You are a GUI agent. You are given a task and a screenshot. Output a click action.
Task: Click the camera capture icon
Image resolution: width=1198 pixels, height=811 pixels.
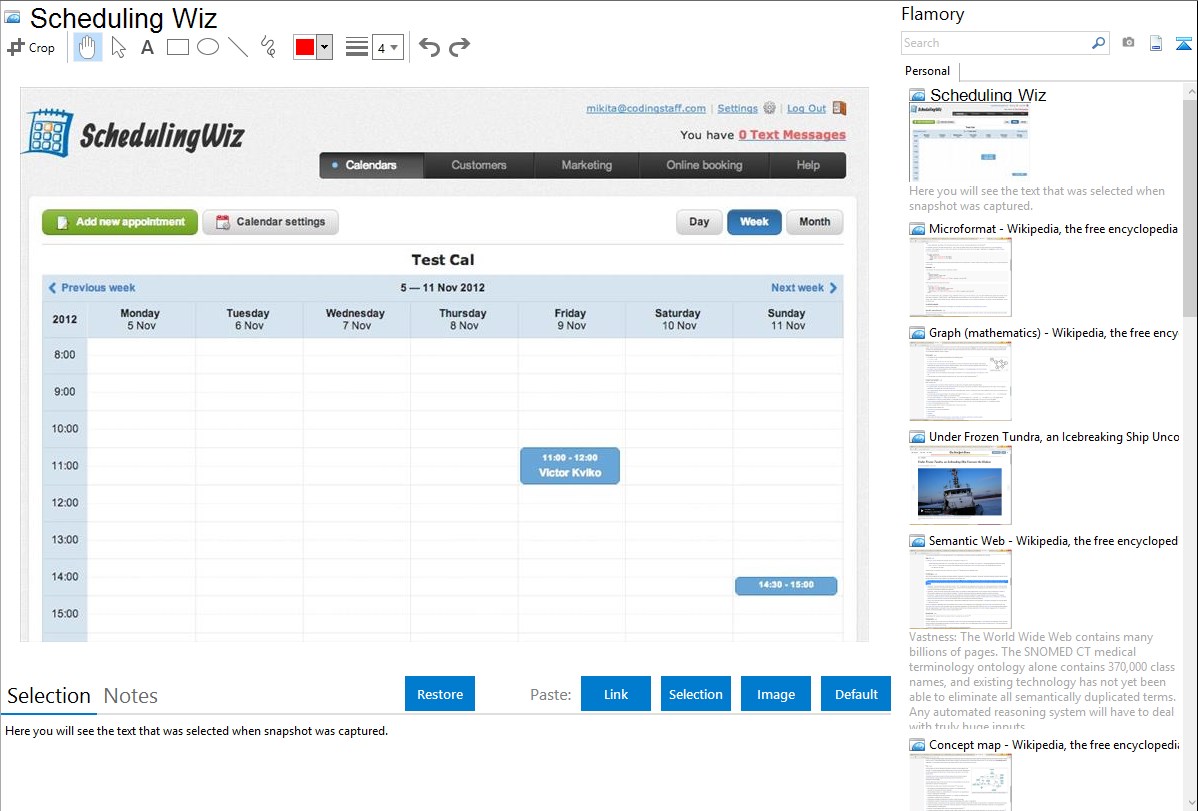coord(1128,43)
